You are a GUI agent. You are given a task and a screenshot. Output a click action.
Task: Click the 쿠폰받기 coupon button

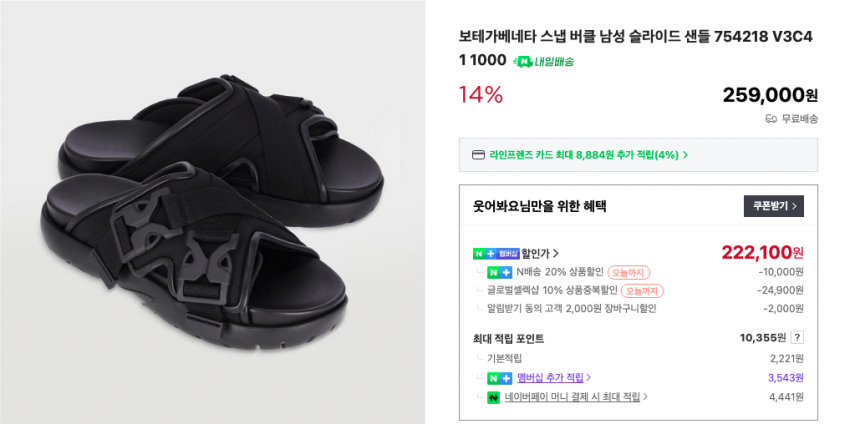[773, 206]
